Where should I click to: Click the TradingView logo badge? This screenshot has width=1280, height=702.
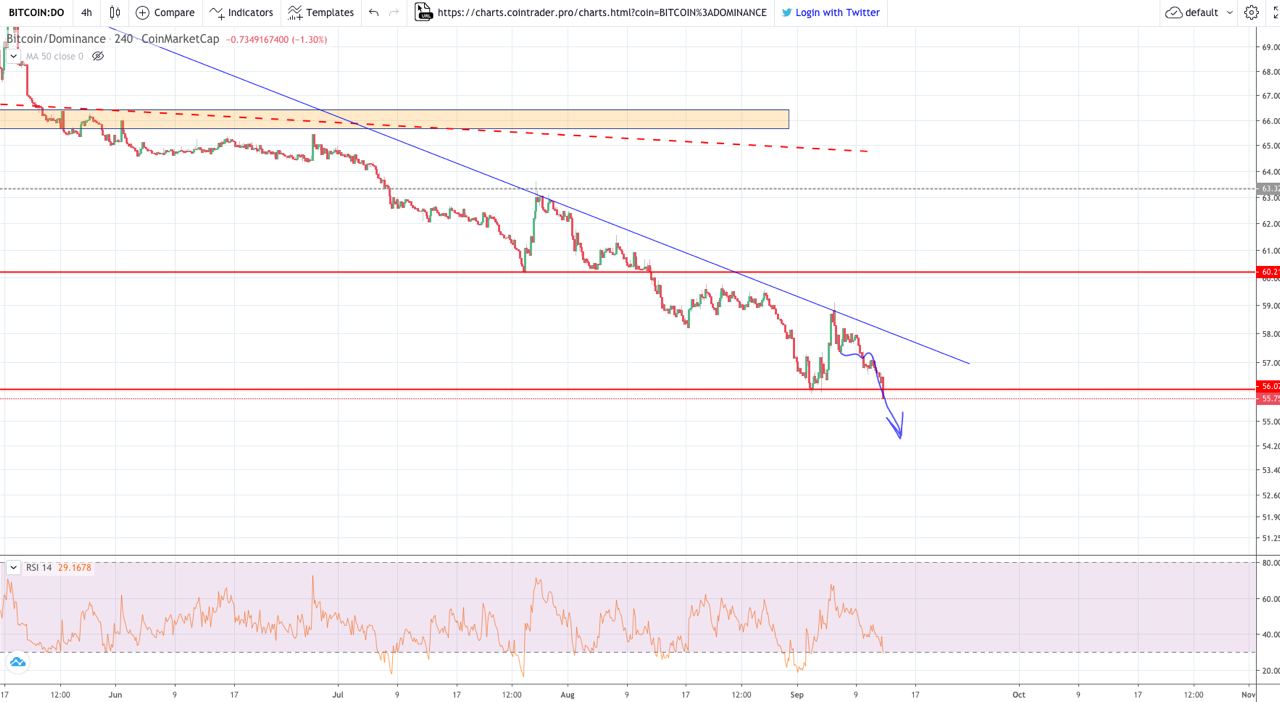point(17,662)
